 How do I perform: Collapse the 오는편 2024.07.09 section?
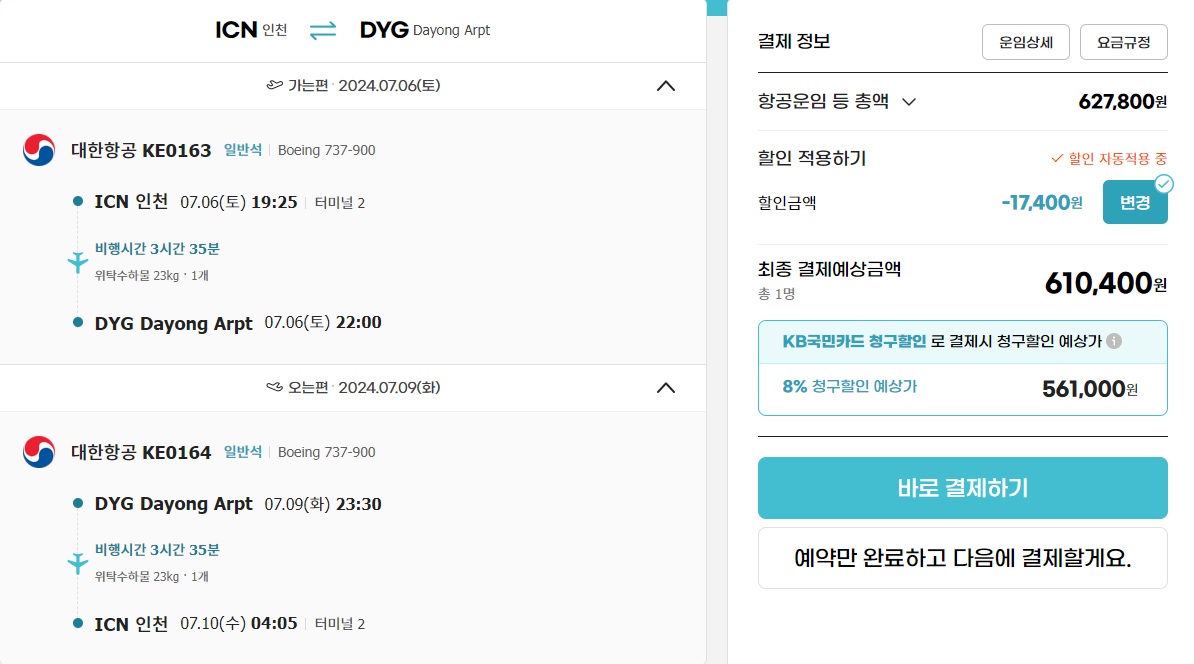coord(666,388)
